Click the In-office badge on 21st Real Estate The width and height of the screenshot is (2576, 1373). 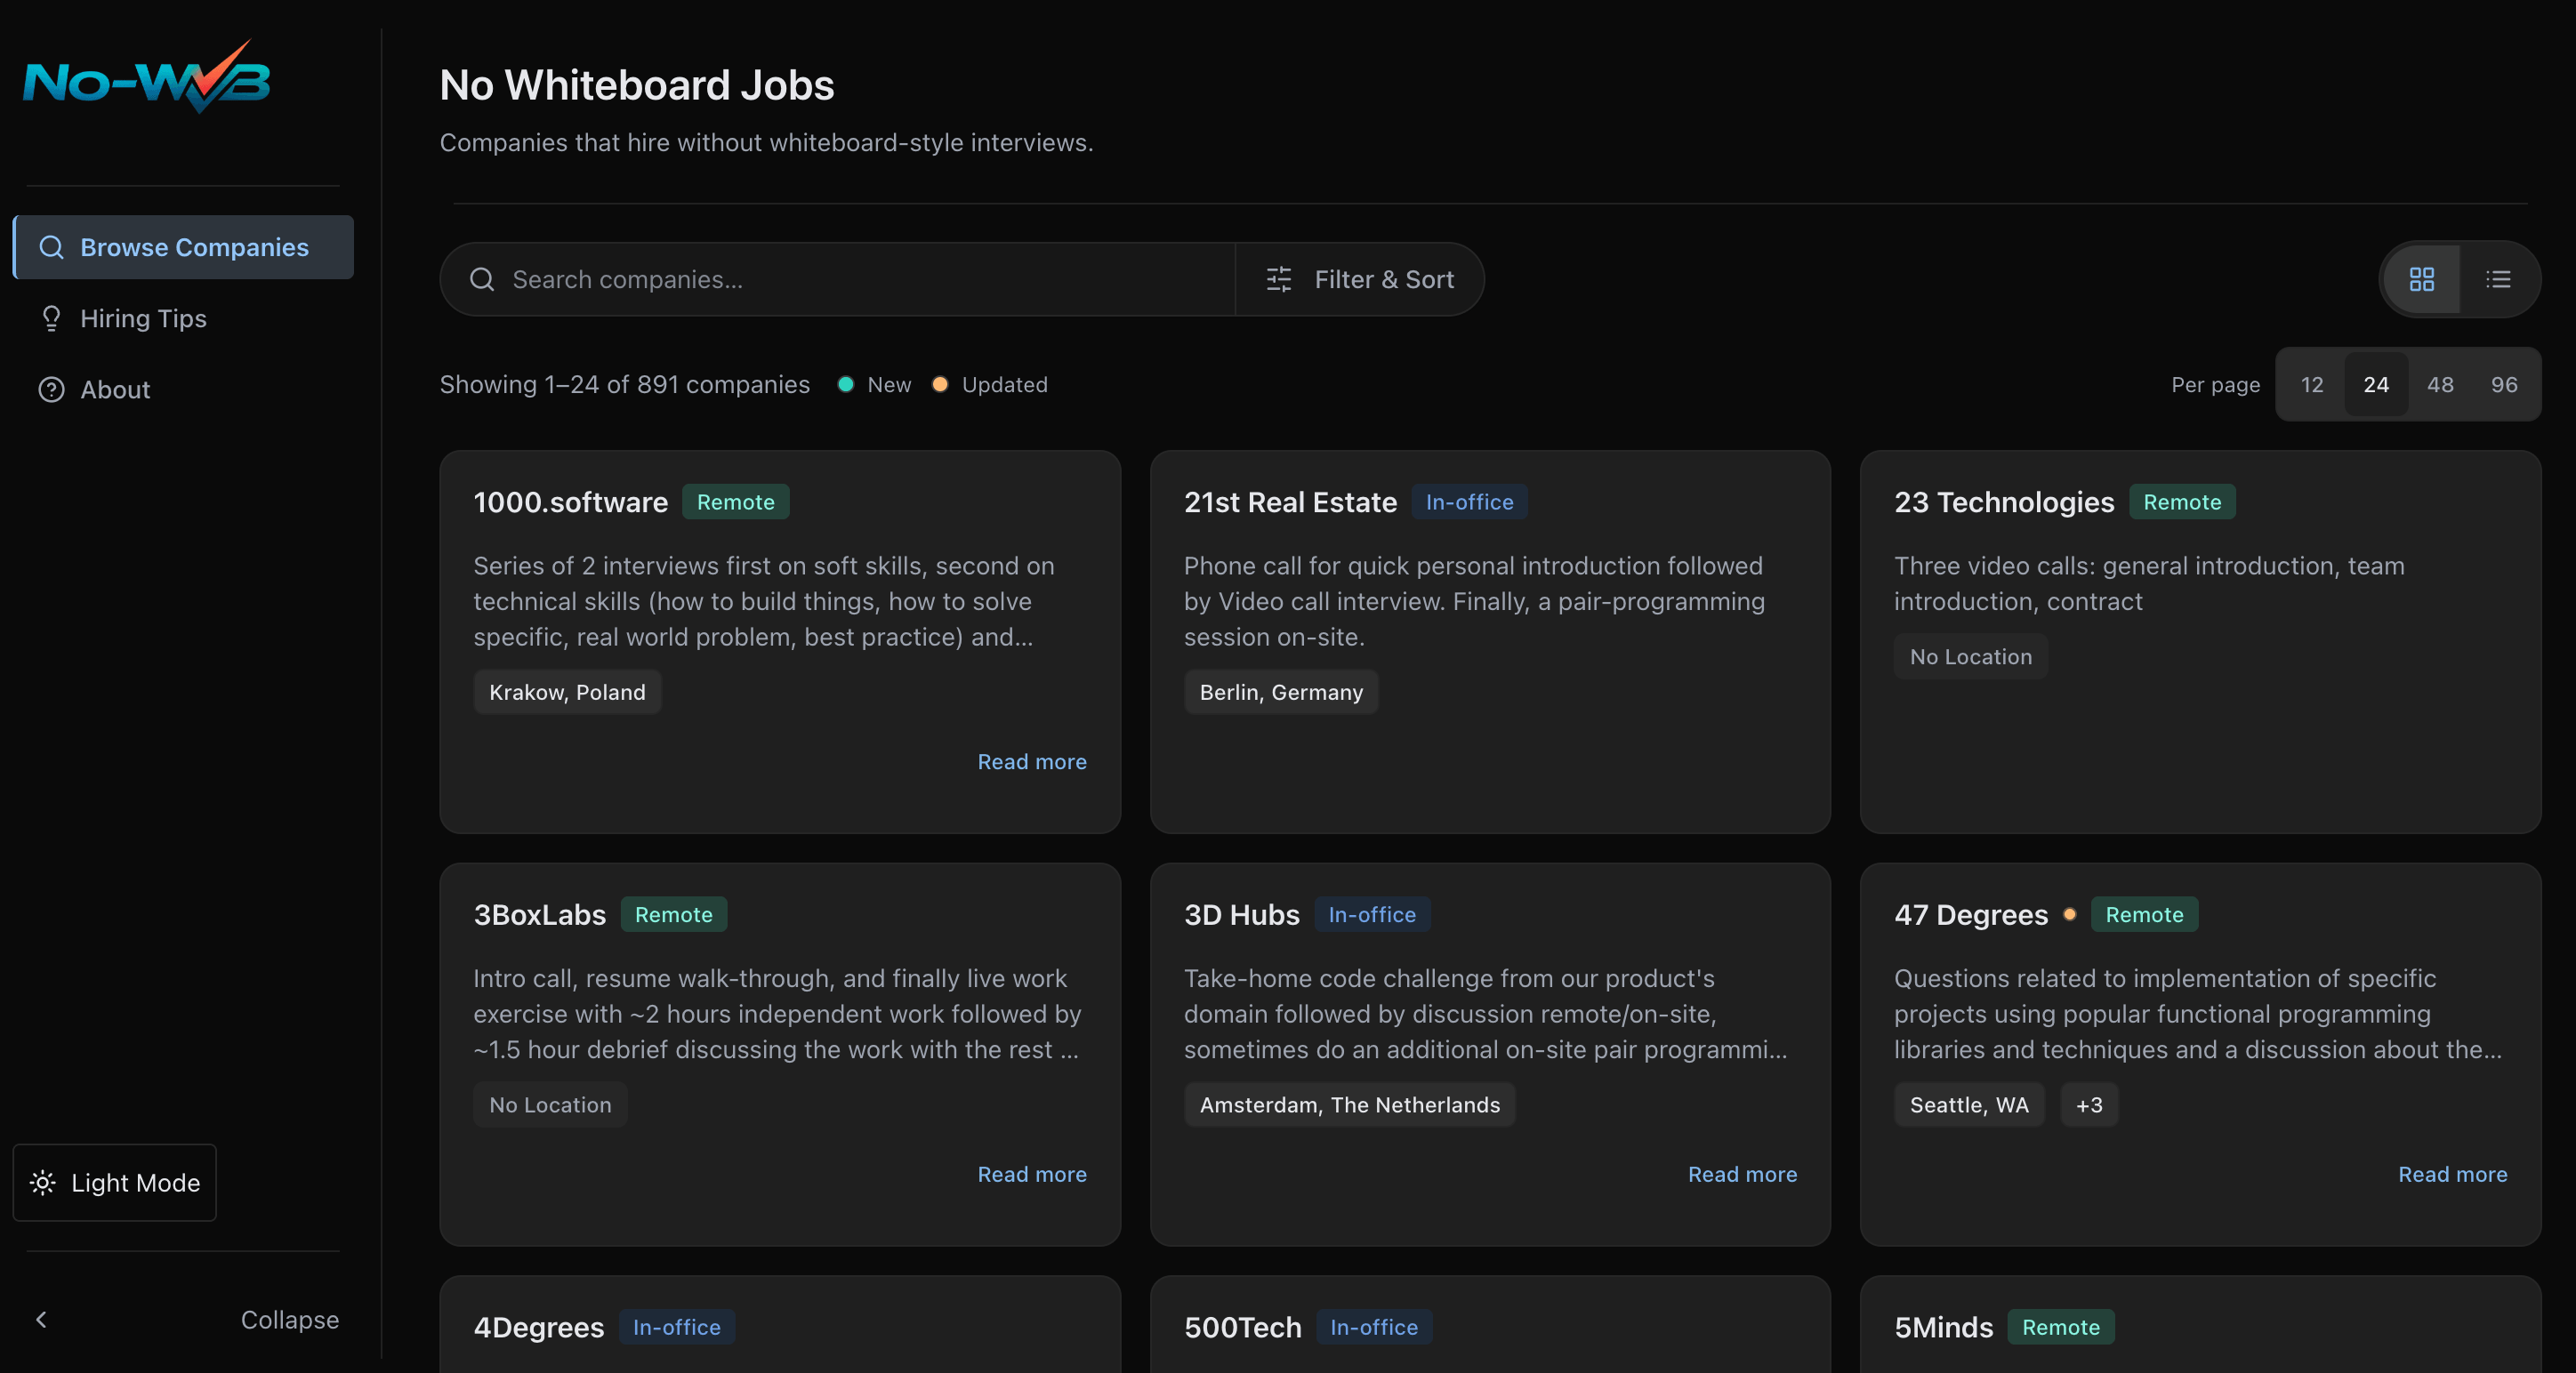(x=1469, y=501)
